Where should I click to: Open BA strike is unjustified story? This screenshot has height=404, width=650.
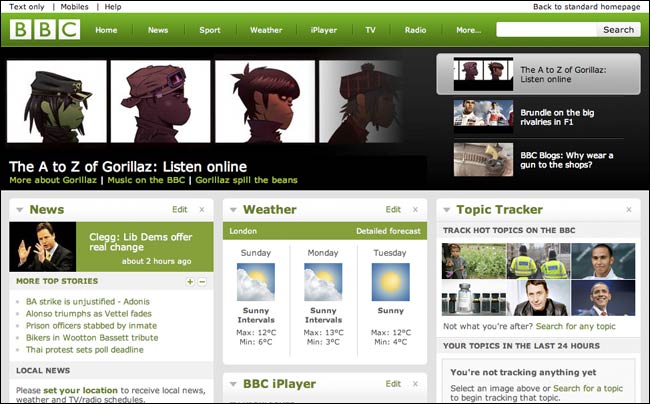[x=88, y=302]
